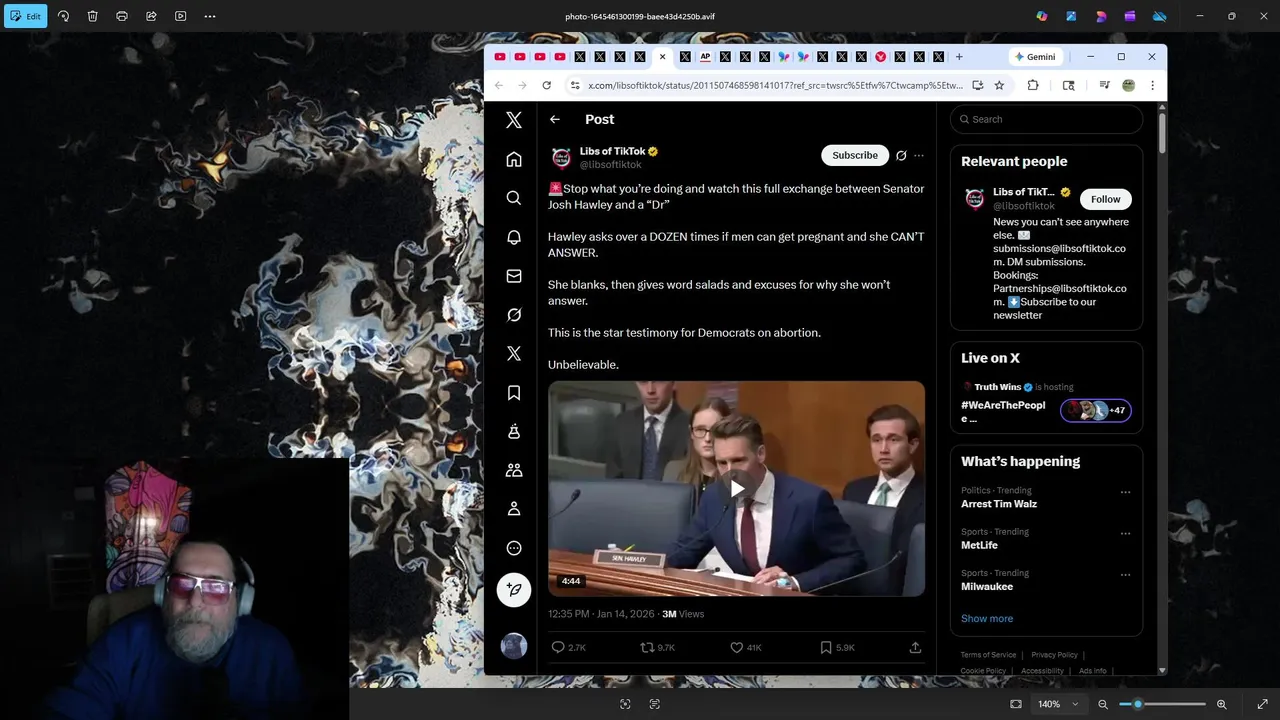This screenshot has width=1280, height=720.
Task: Rotate the photo using the rotate icon
Action: pos(63,16)
